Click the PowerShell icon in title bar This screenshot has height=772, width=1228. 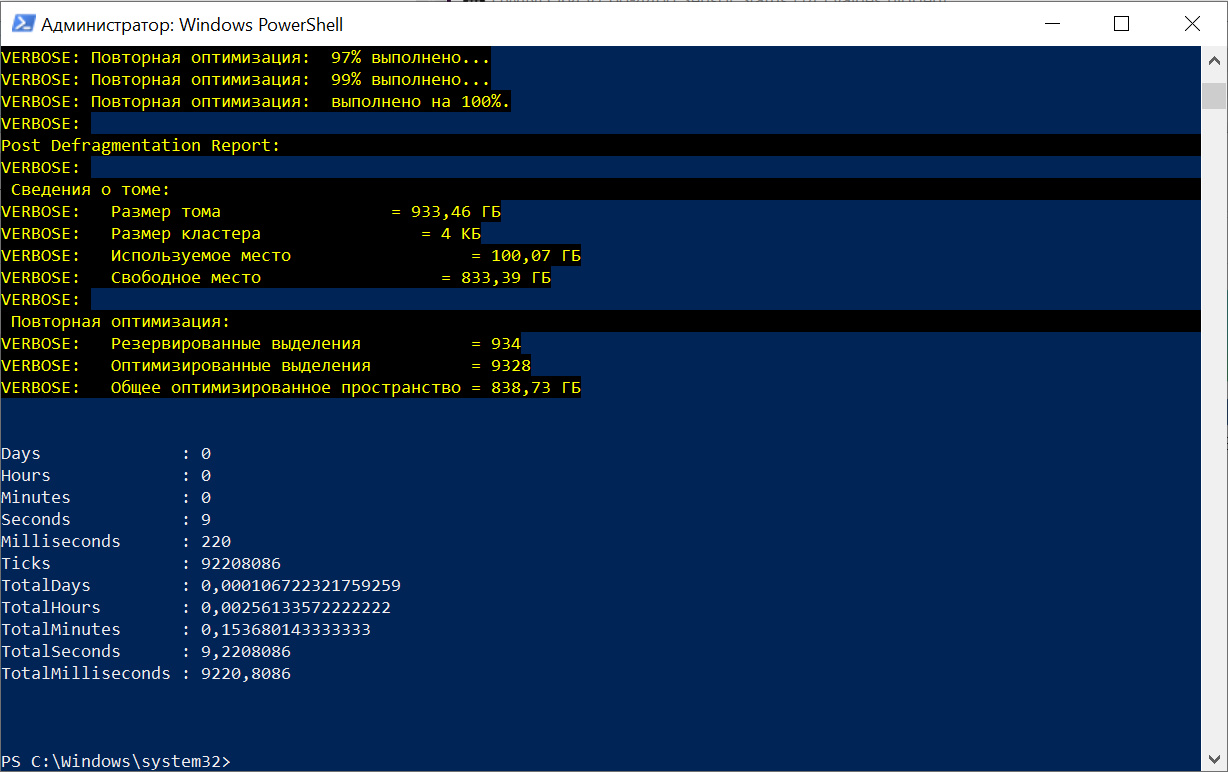pyautogui.click(x=22, y=24)
